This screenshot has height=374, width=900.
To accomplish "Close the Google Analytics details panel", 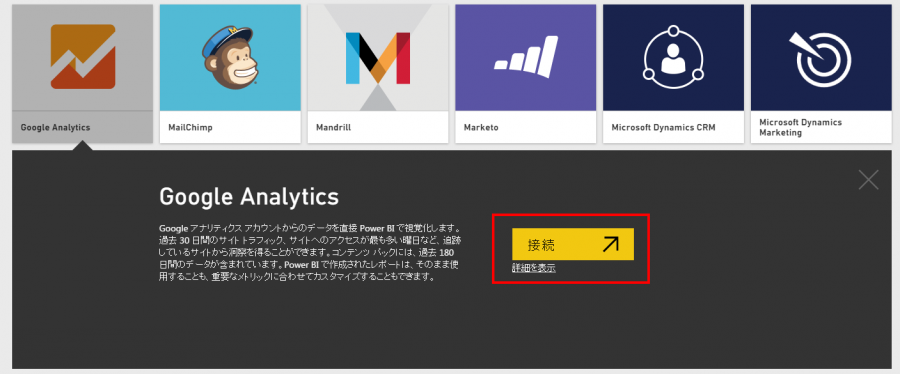I will [868, 180].
